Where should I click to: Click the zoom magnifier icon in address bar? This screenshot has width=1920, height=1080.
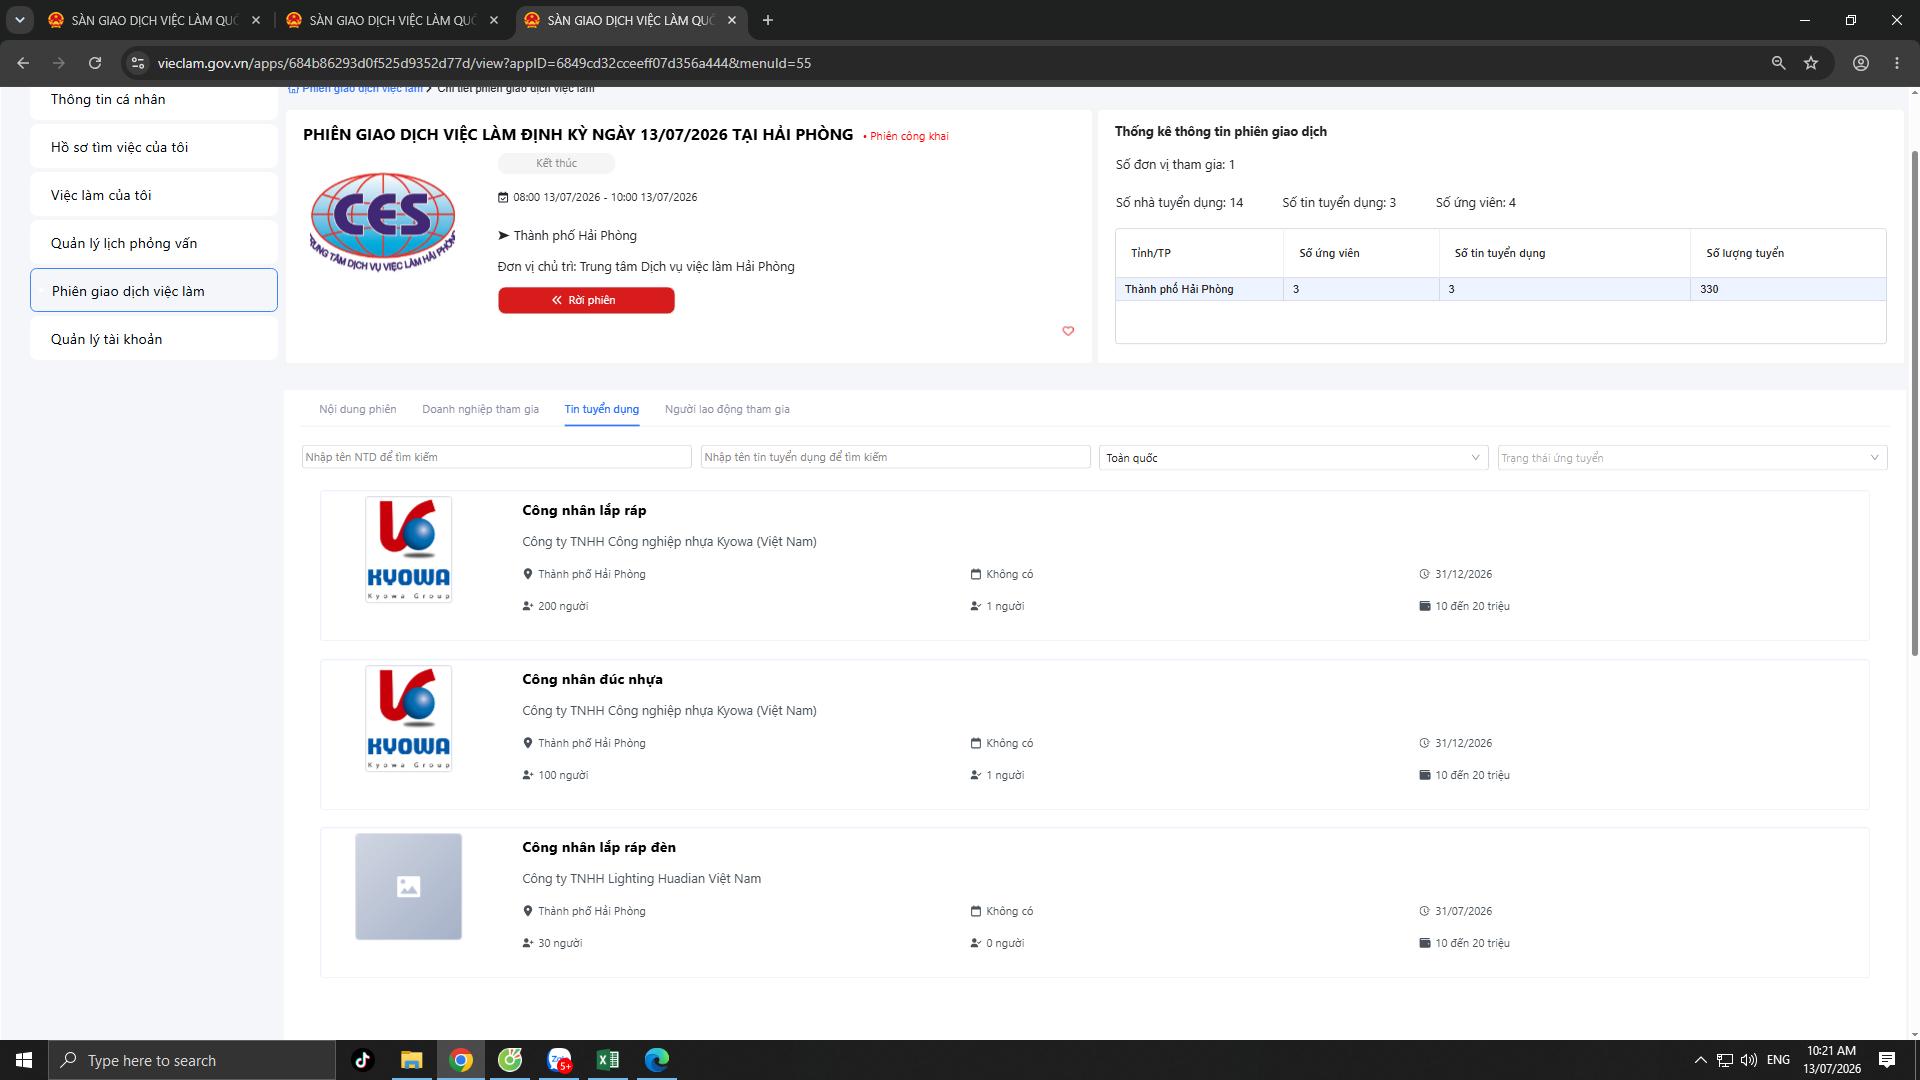(x=1778, y=63)
